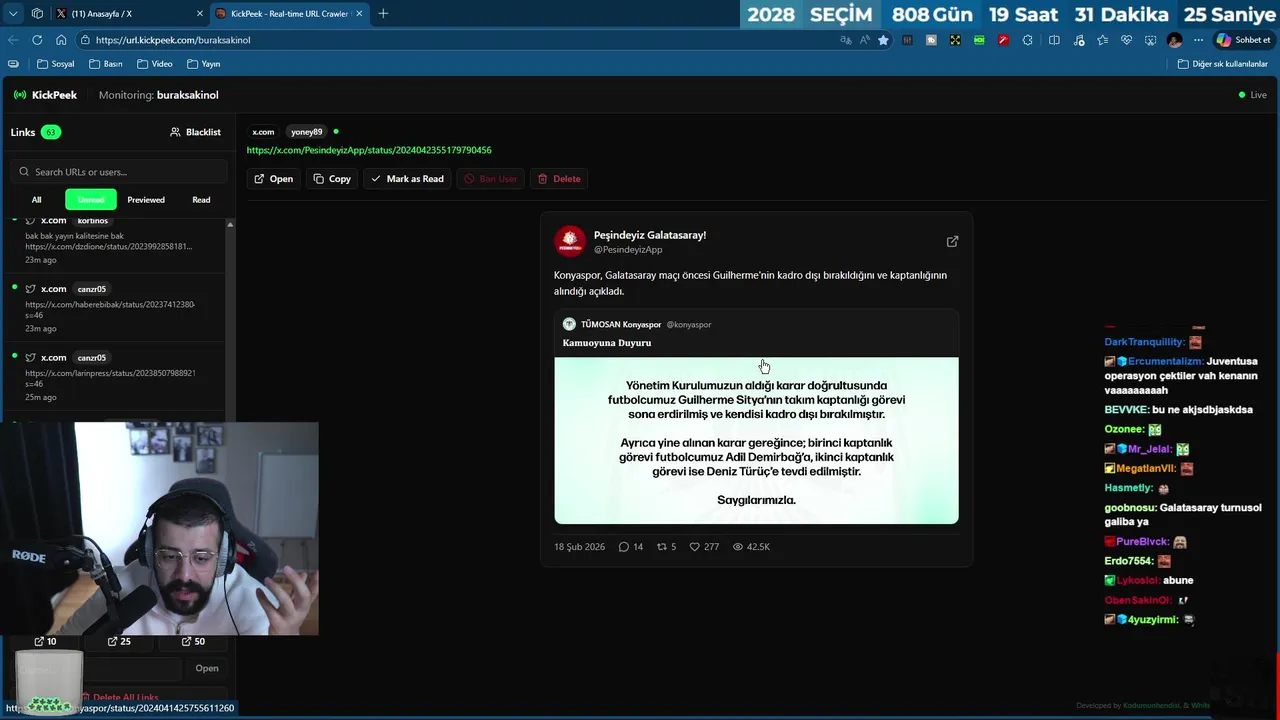The height and width of the screenshot is (720, 1280).
Task: Open the Sosyal bookmarks folder
Action: 56,64
